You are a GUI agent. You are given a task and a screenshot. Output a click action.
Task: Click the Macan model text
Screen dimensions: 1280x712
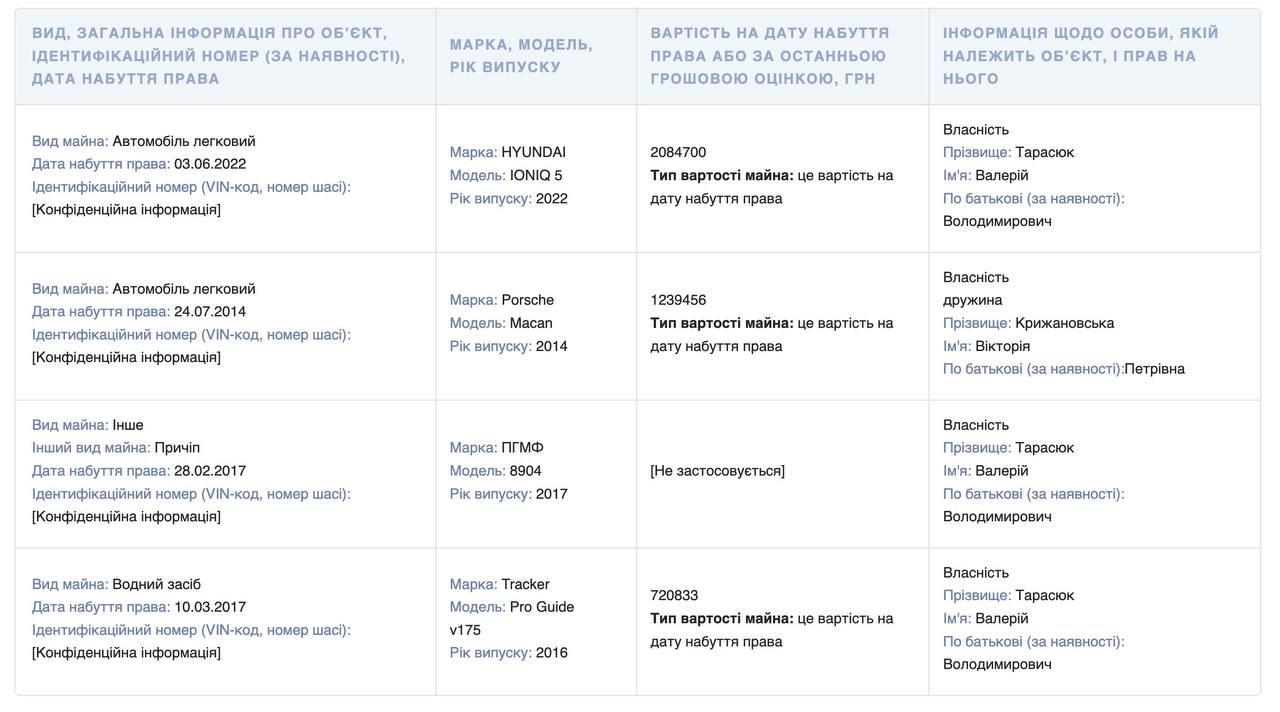click(x=530, y=323)
